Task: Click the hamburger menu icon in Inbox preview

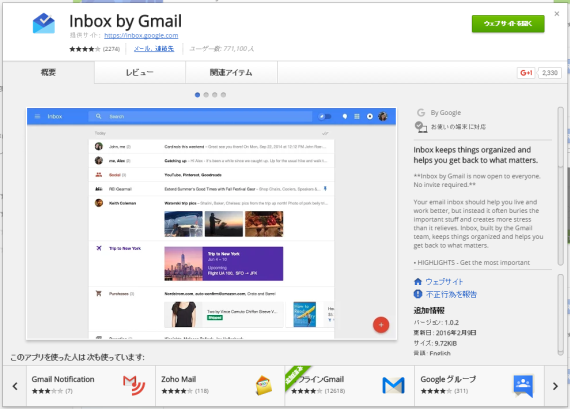Action: pos(37,116)
